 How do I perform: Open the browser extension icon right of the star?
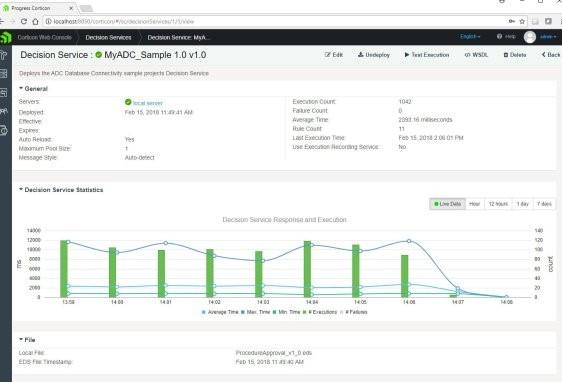(x=535, y=22)
